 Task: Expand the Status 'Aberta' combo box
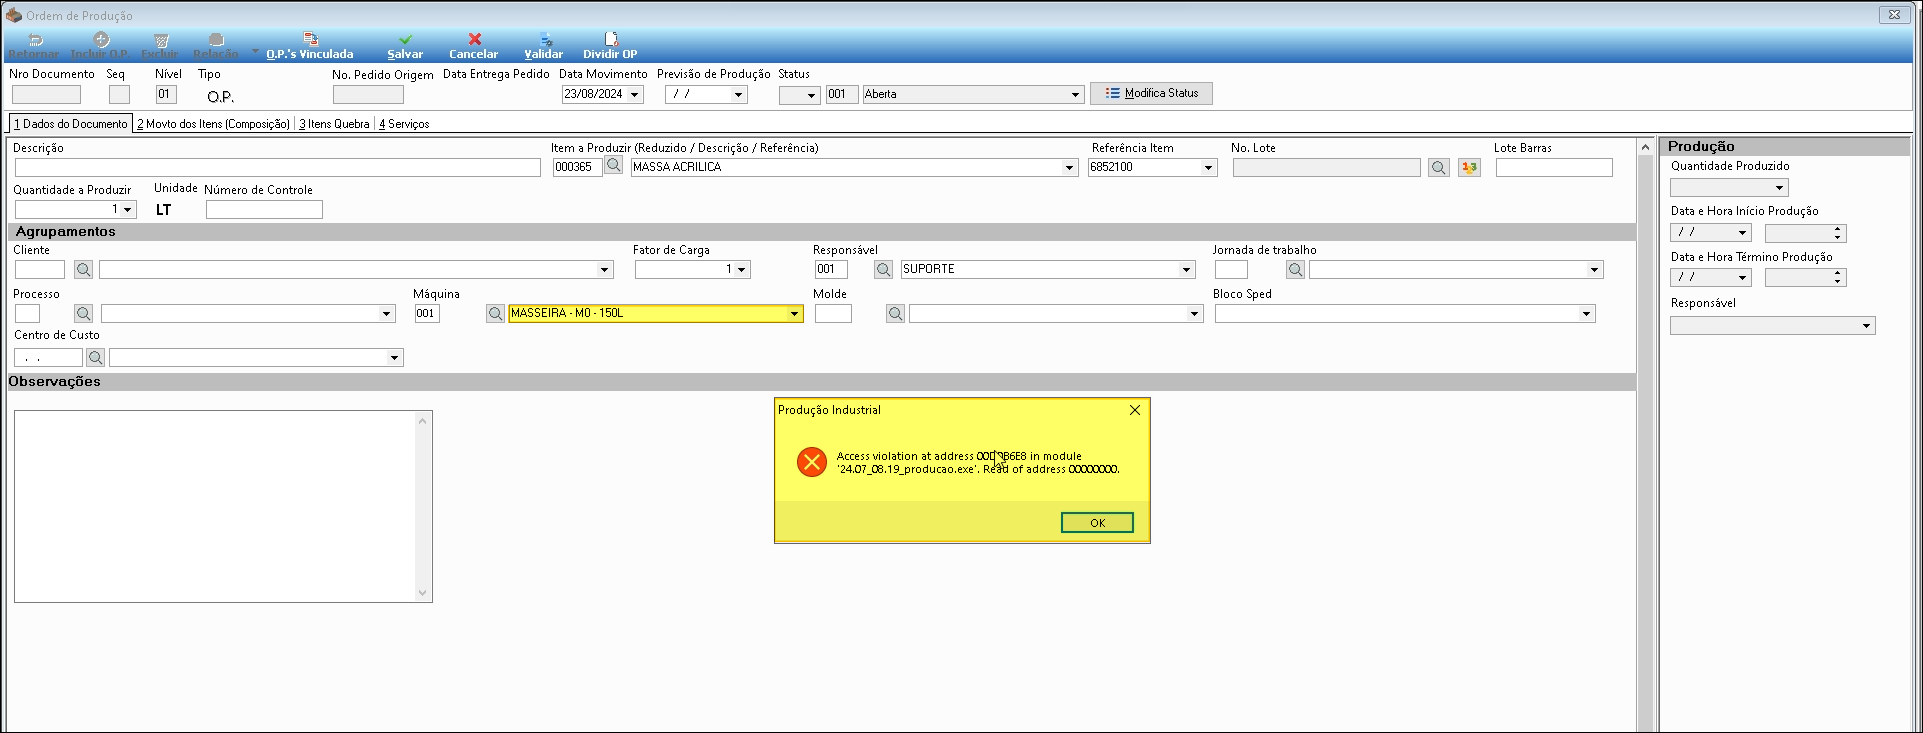click(x=1075, y=95)
